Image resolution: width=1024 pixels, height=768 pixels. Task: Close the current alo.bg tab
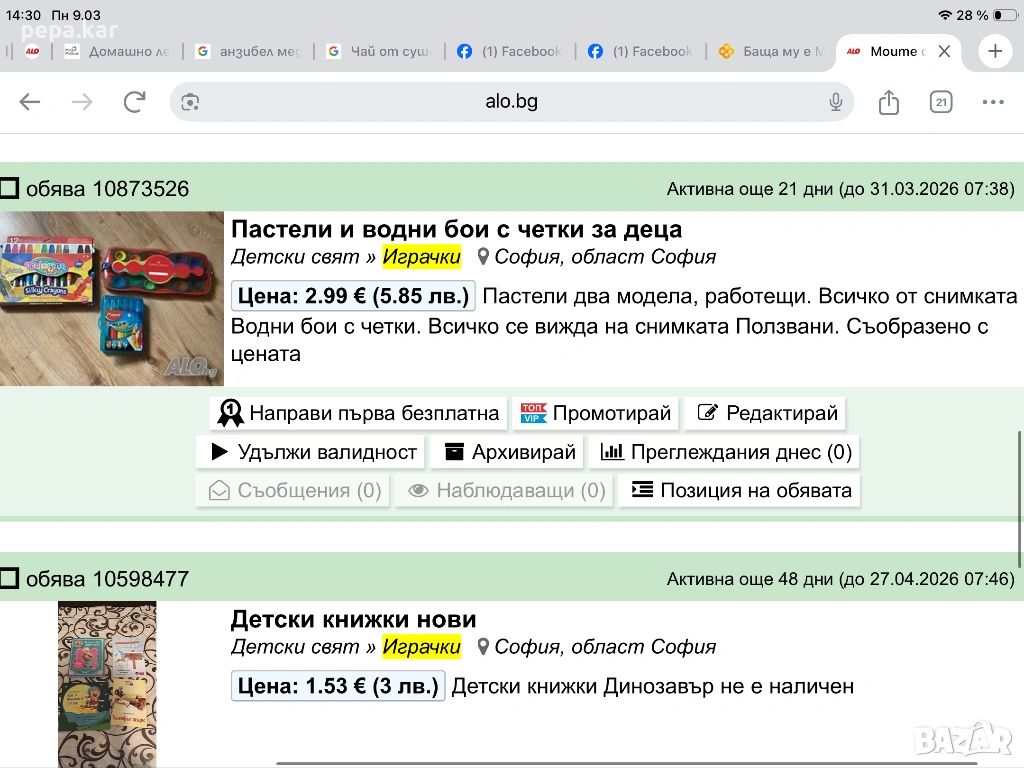(944, 51)
